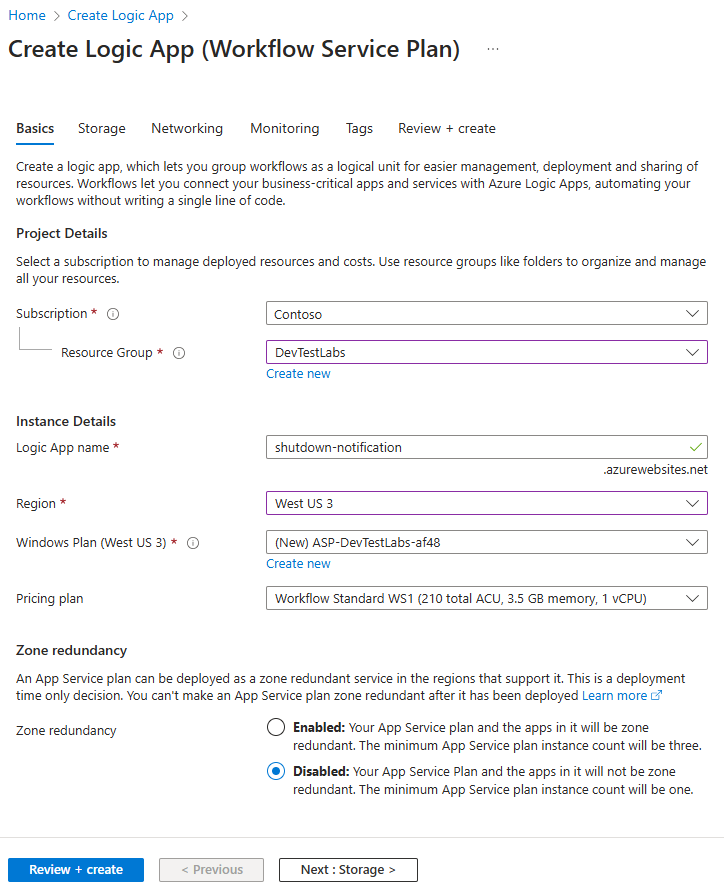The height and width of the screenshot is (892, 724).
Task: Enable zone redundancy with the Enabled radio button
Action: point(276,727)
